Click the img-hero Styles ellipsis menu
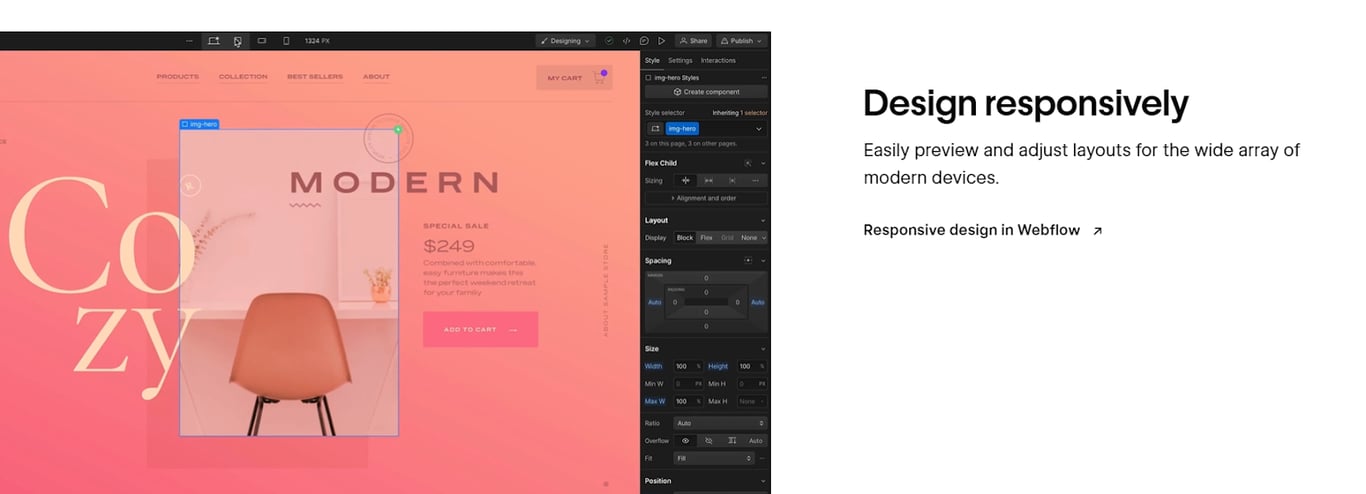The height and width of the screenshot is (494, 1366). click(764, 77)
